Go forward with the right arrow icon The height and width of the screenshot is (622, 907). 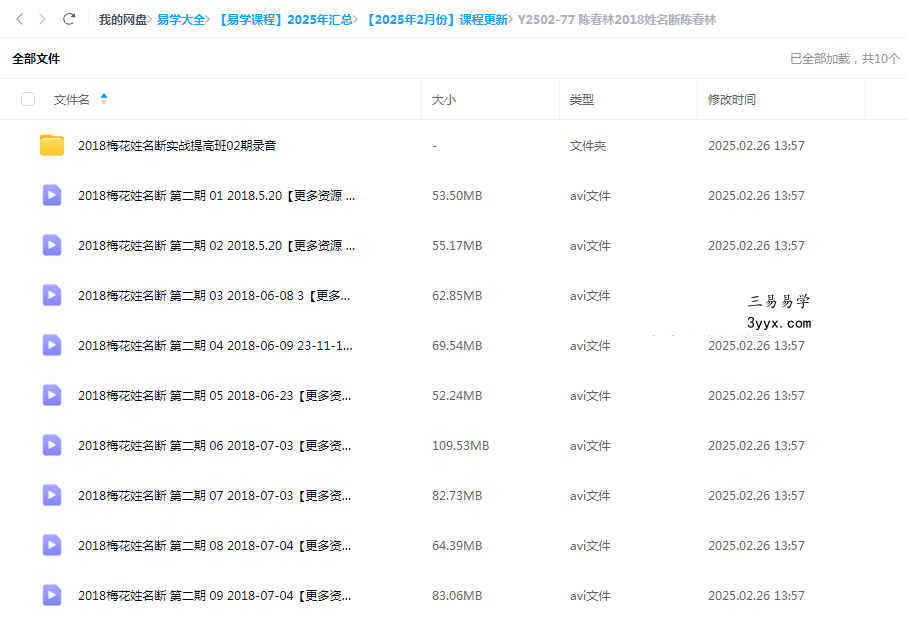(42, 19)
